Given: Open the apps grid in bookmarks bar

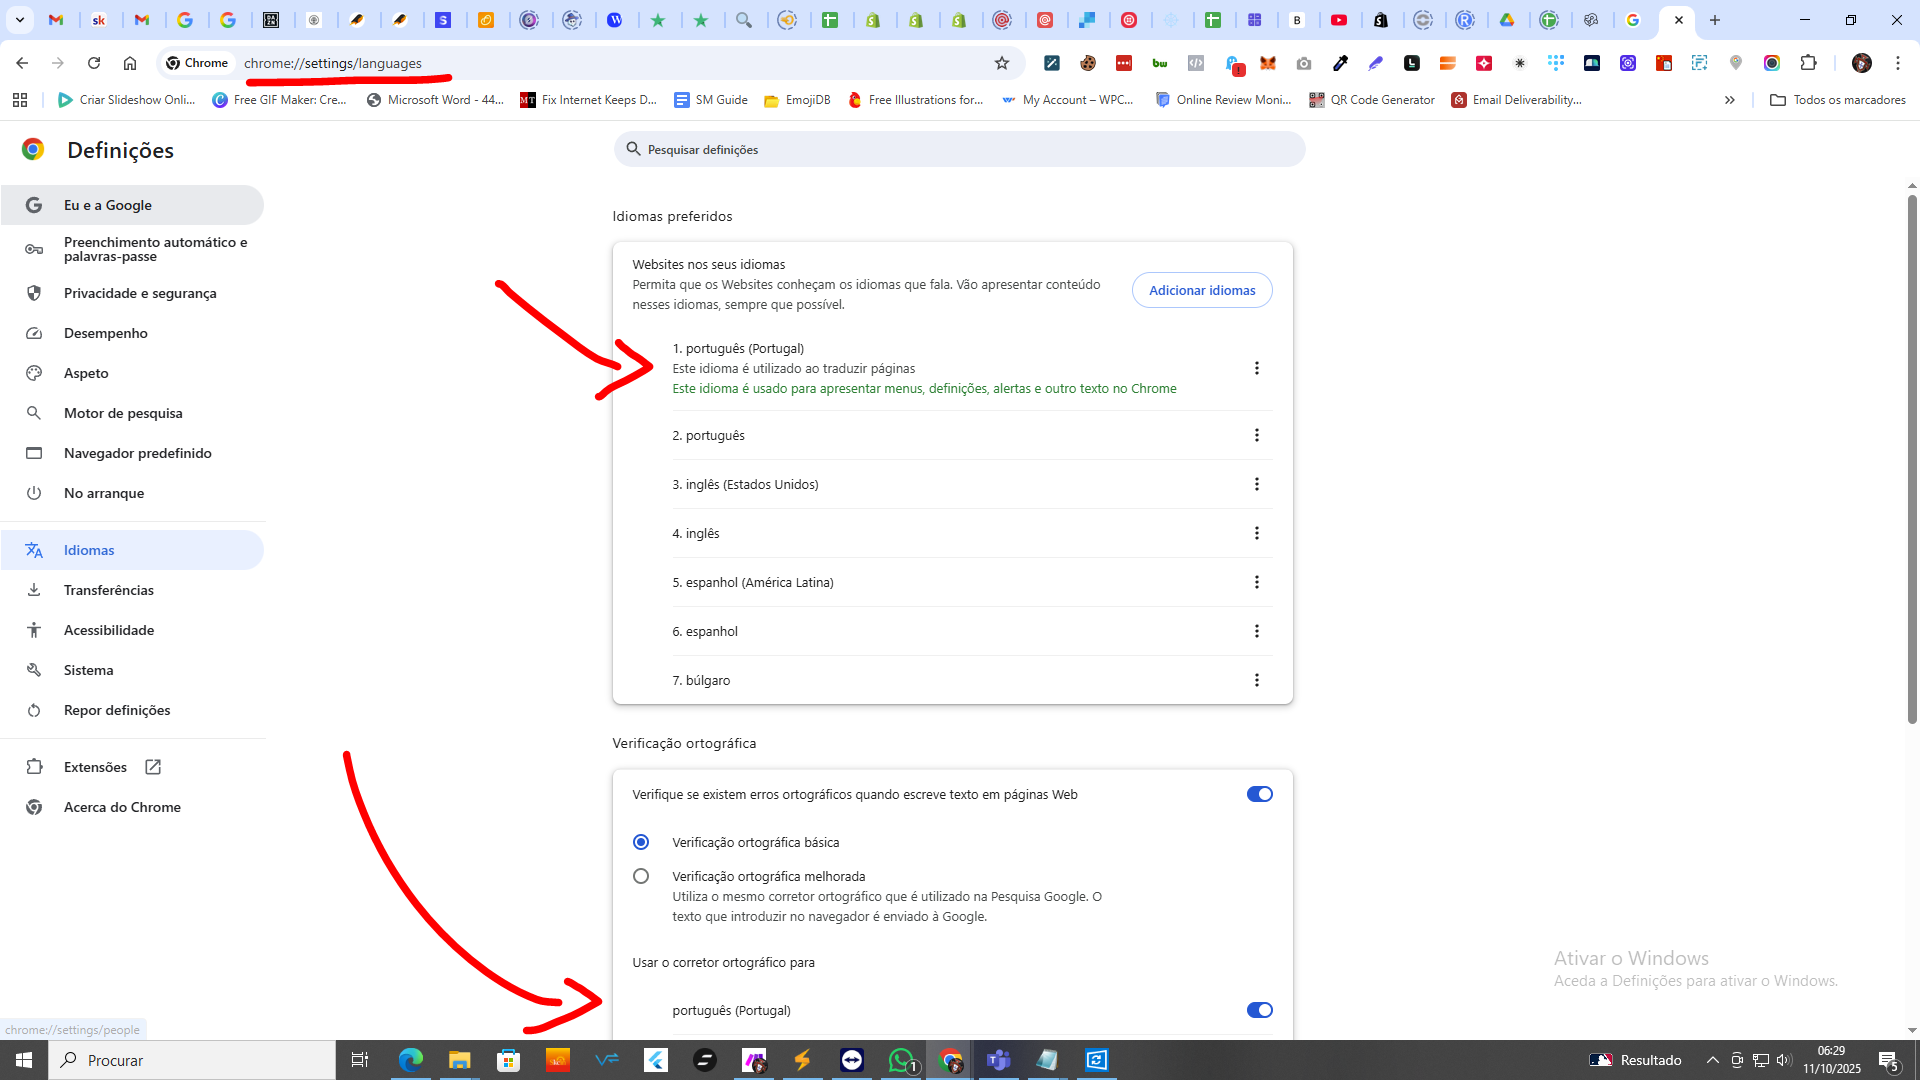Looking at the screenshot, I should coord(20,100).
